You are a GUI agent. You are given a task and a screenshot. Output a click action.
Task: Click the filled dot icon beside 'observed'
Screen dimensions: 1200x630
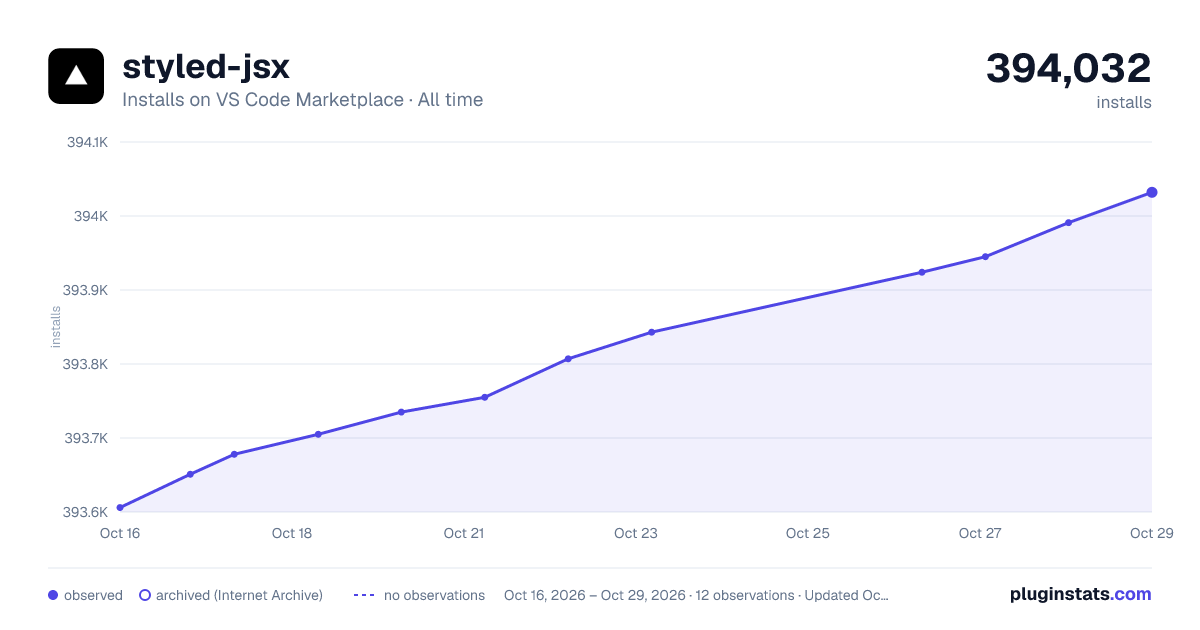click(53, 595)
